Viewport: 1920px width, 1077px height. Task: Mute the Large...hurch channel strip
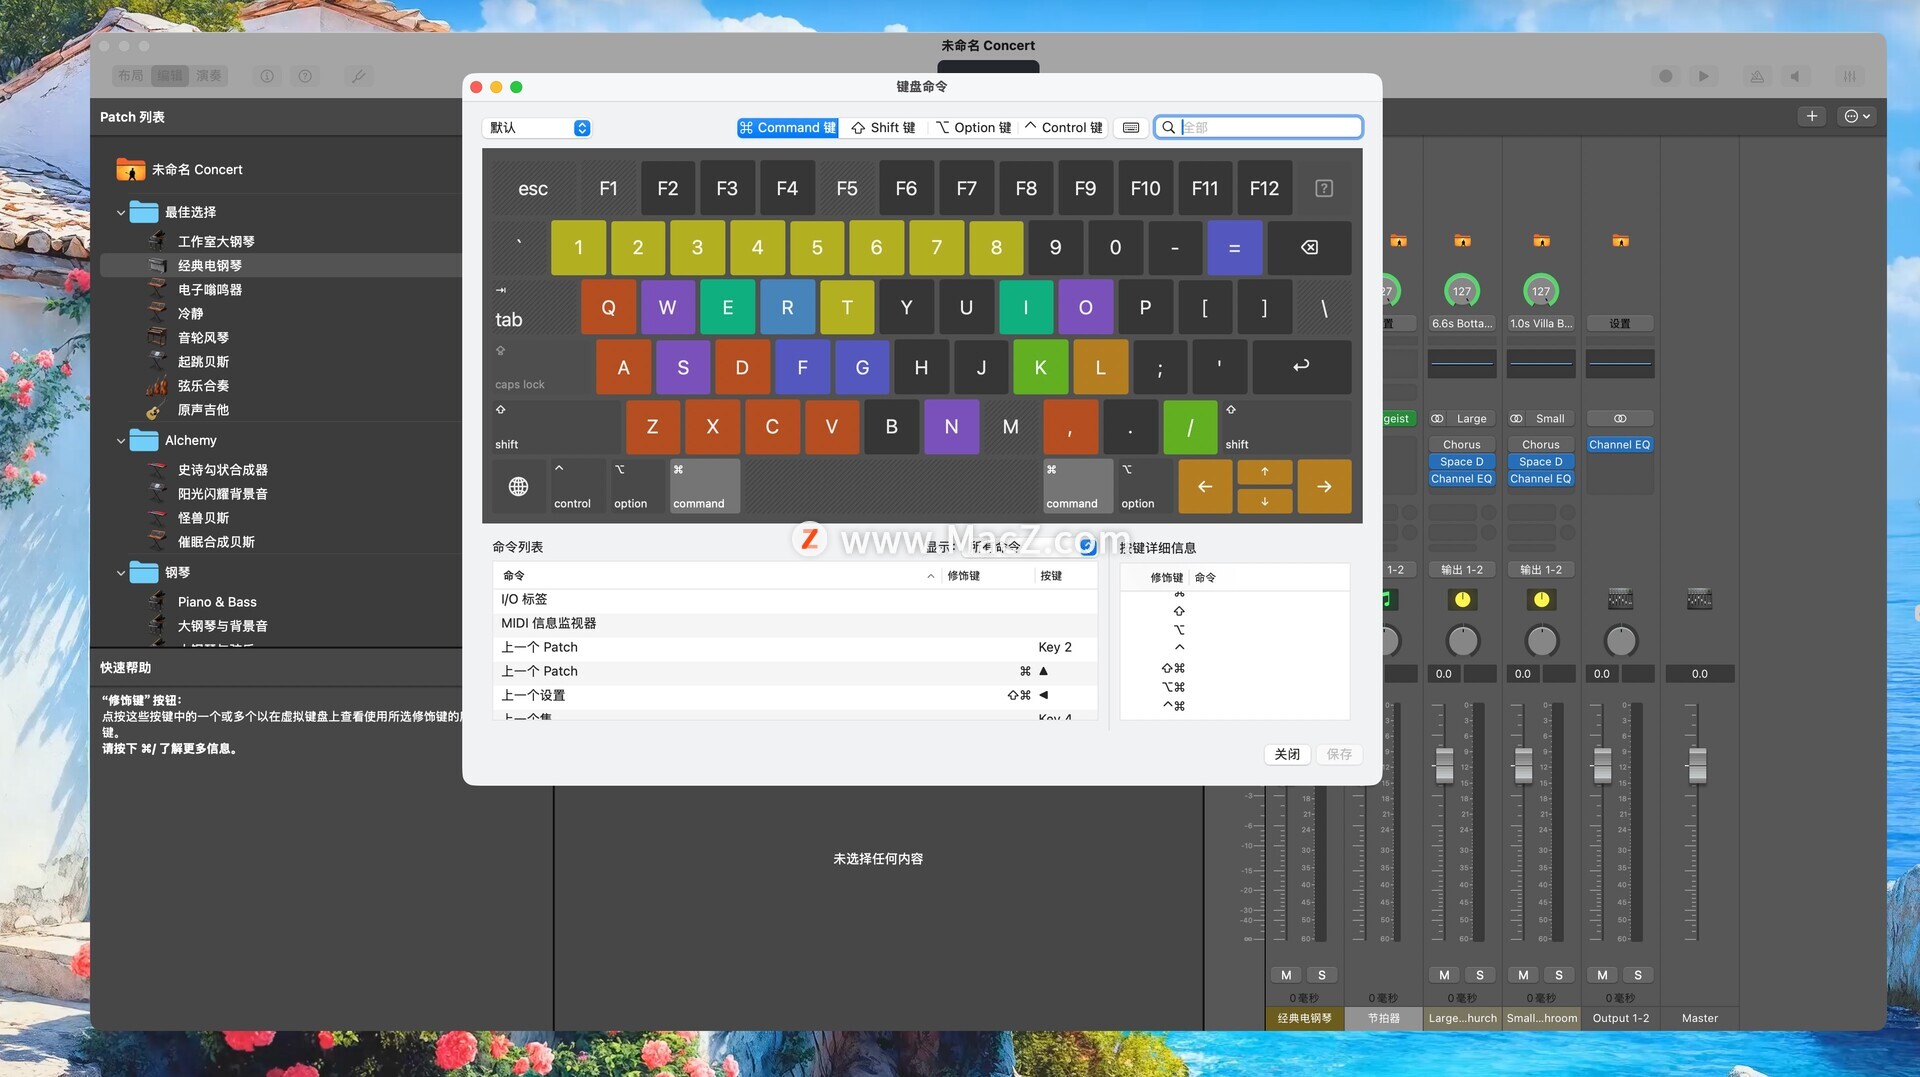pos(1444,975)
